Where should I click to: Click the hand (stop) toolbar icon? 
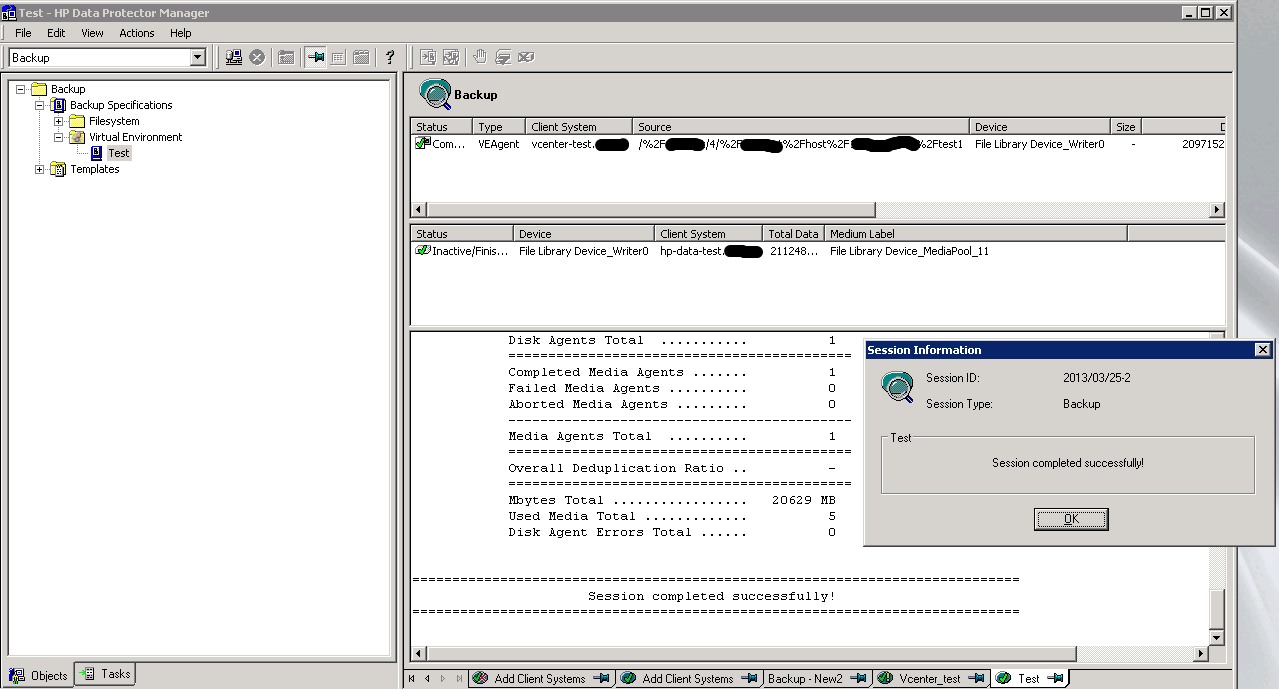[x=479, y=57]
